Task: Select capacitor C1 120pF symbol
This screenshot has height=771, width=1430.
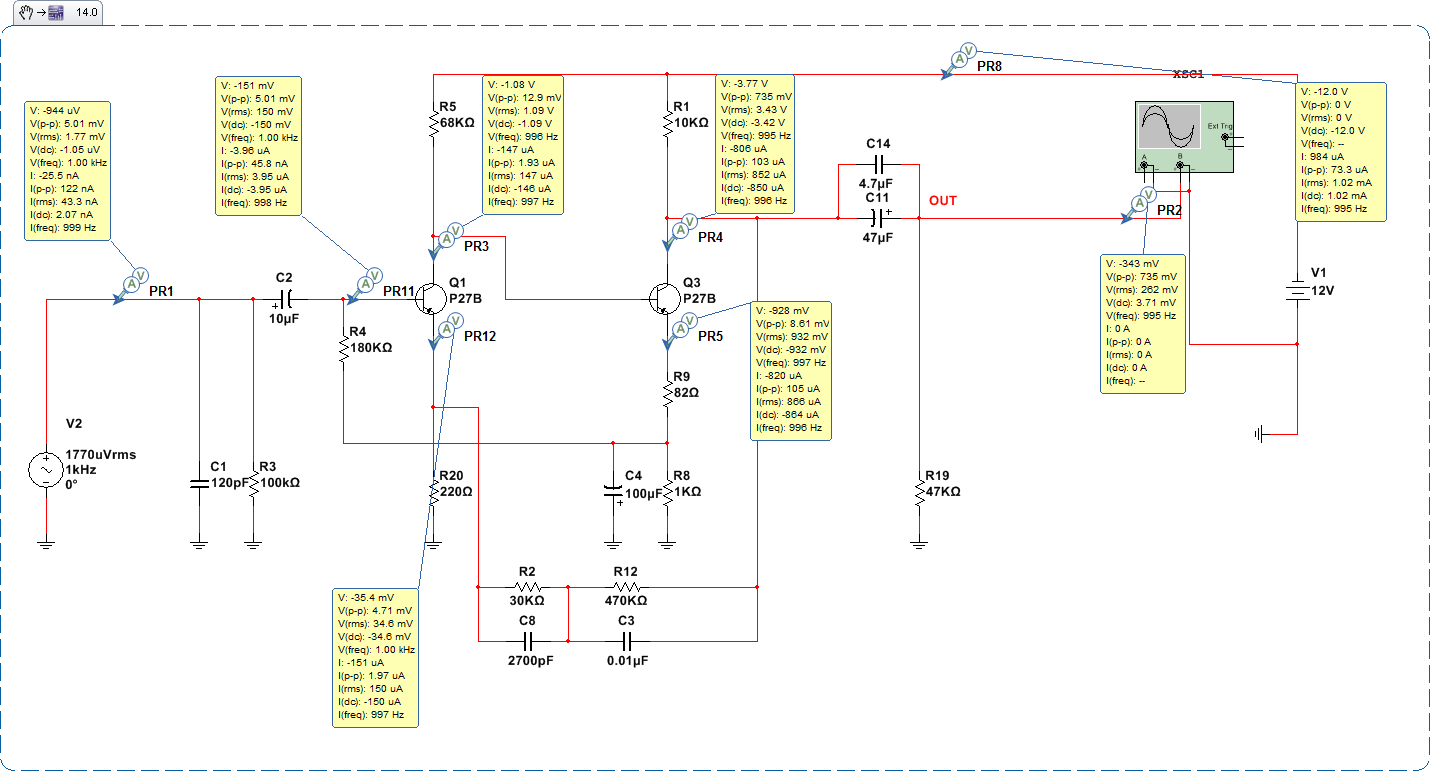Action: (199, 483)
